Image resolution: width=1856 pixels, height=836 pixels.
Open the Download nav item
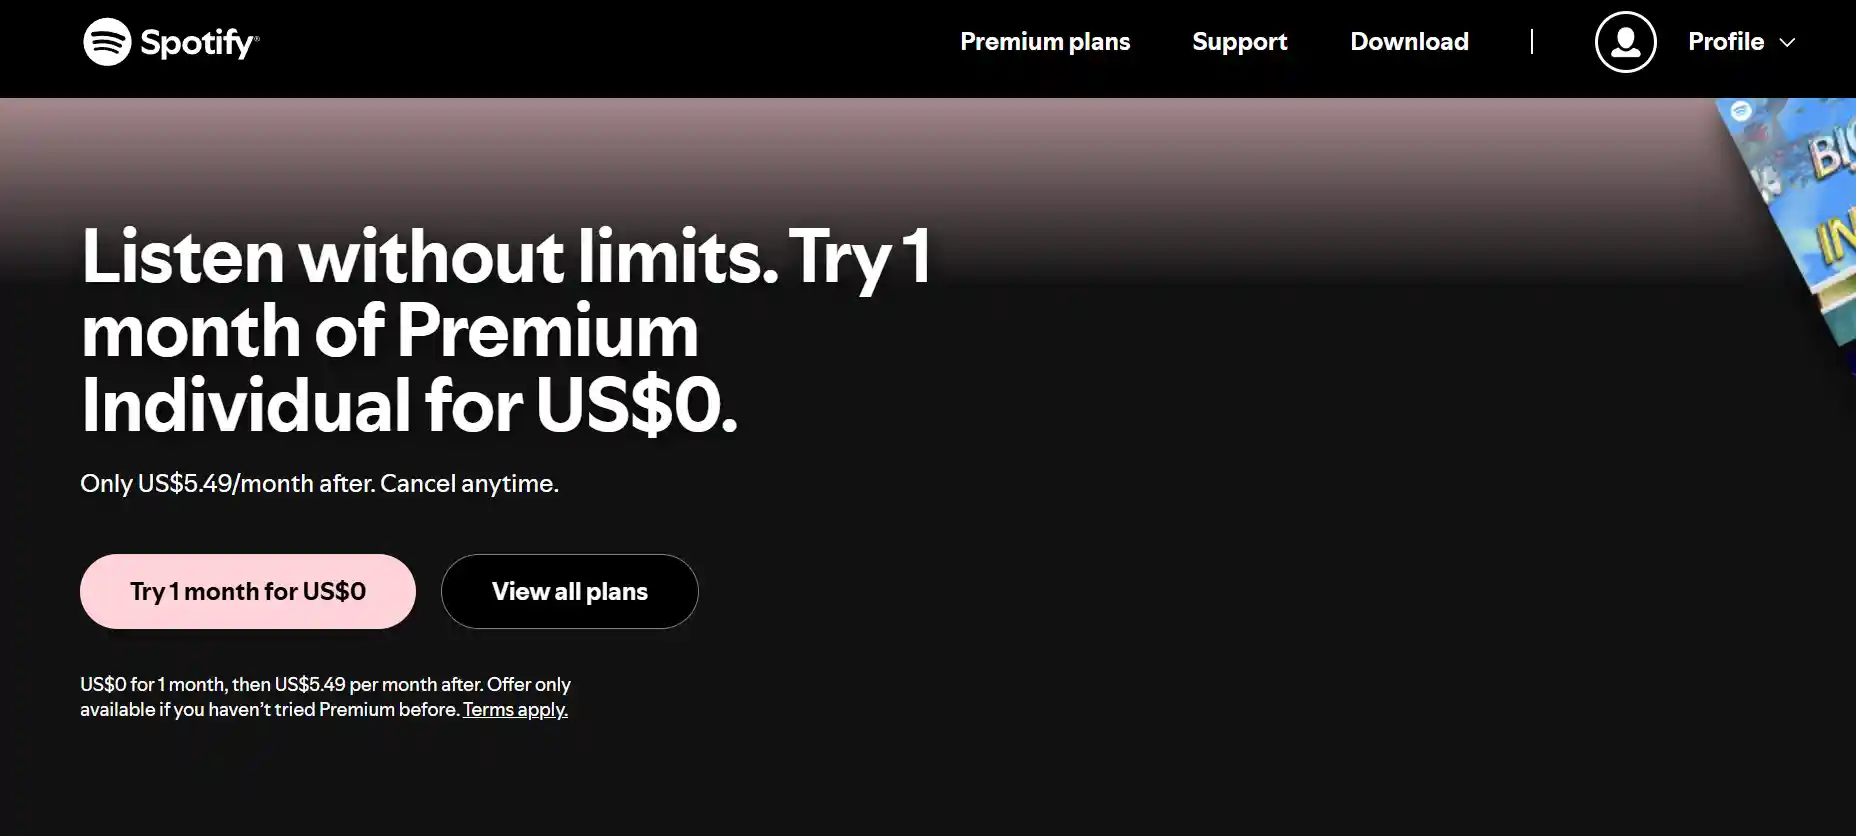click(1409, 42)
